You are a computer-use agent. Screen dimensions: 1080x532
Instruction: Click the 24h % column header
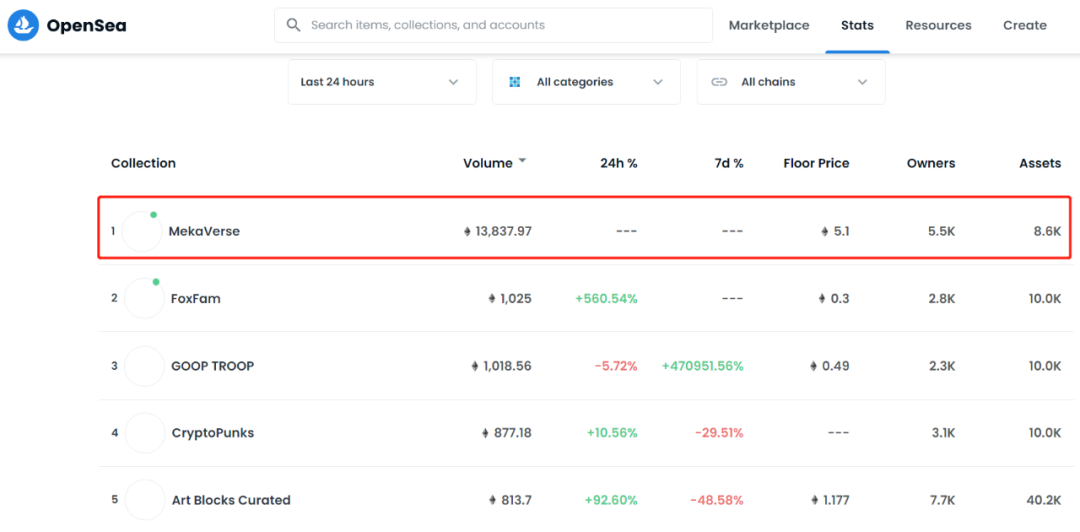pos(618,163)
